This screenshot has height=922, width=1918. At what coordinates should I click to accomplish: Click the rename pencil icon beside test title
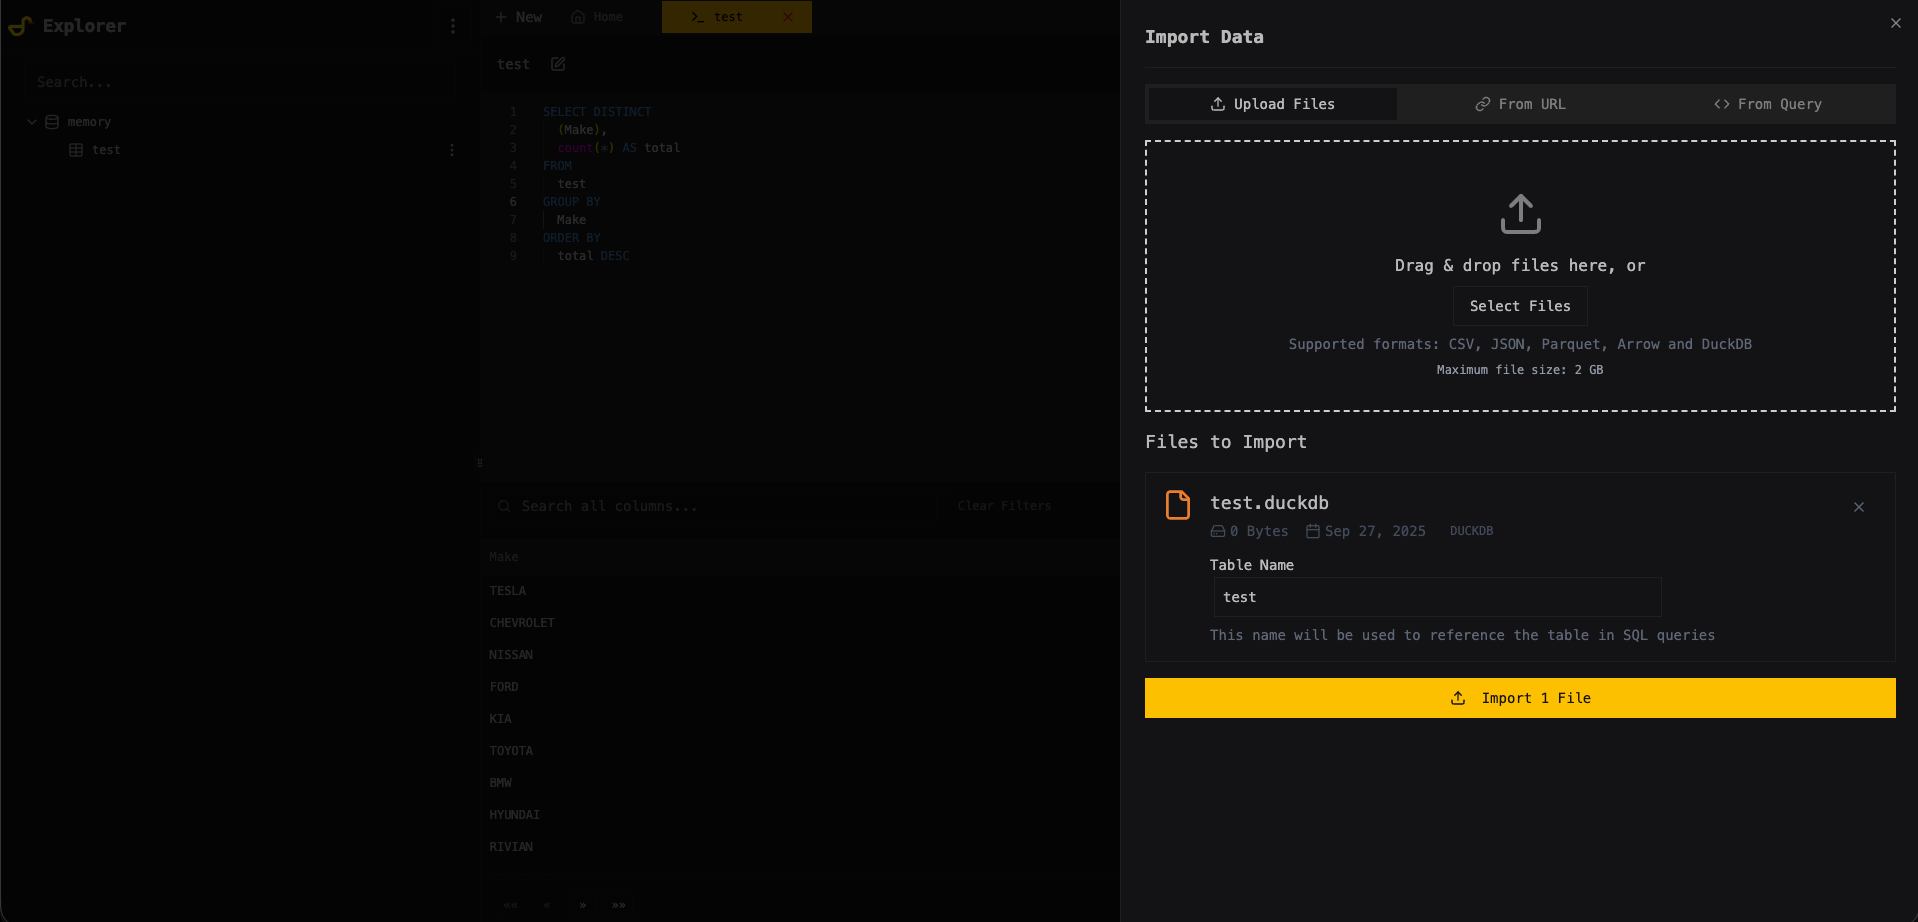(x=557, y=64)
